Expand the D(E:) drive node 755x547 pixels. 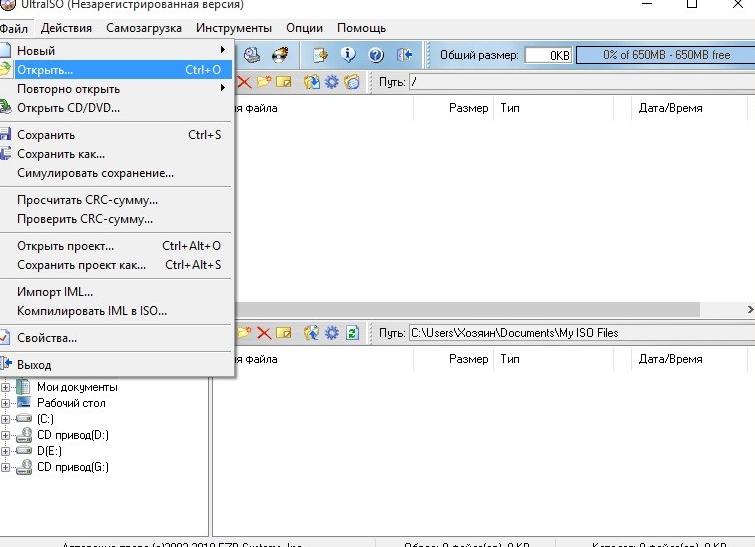(x=5, y=451)
